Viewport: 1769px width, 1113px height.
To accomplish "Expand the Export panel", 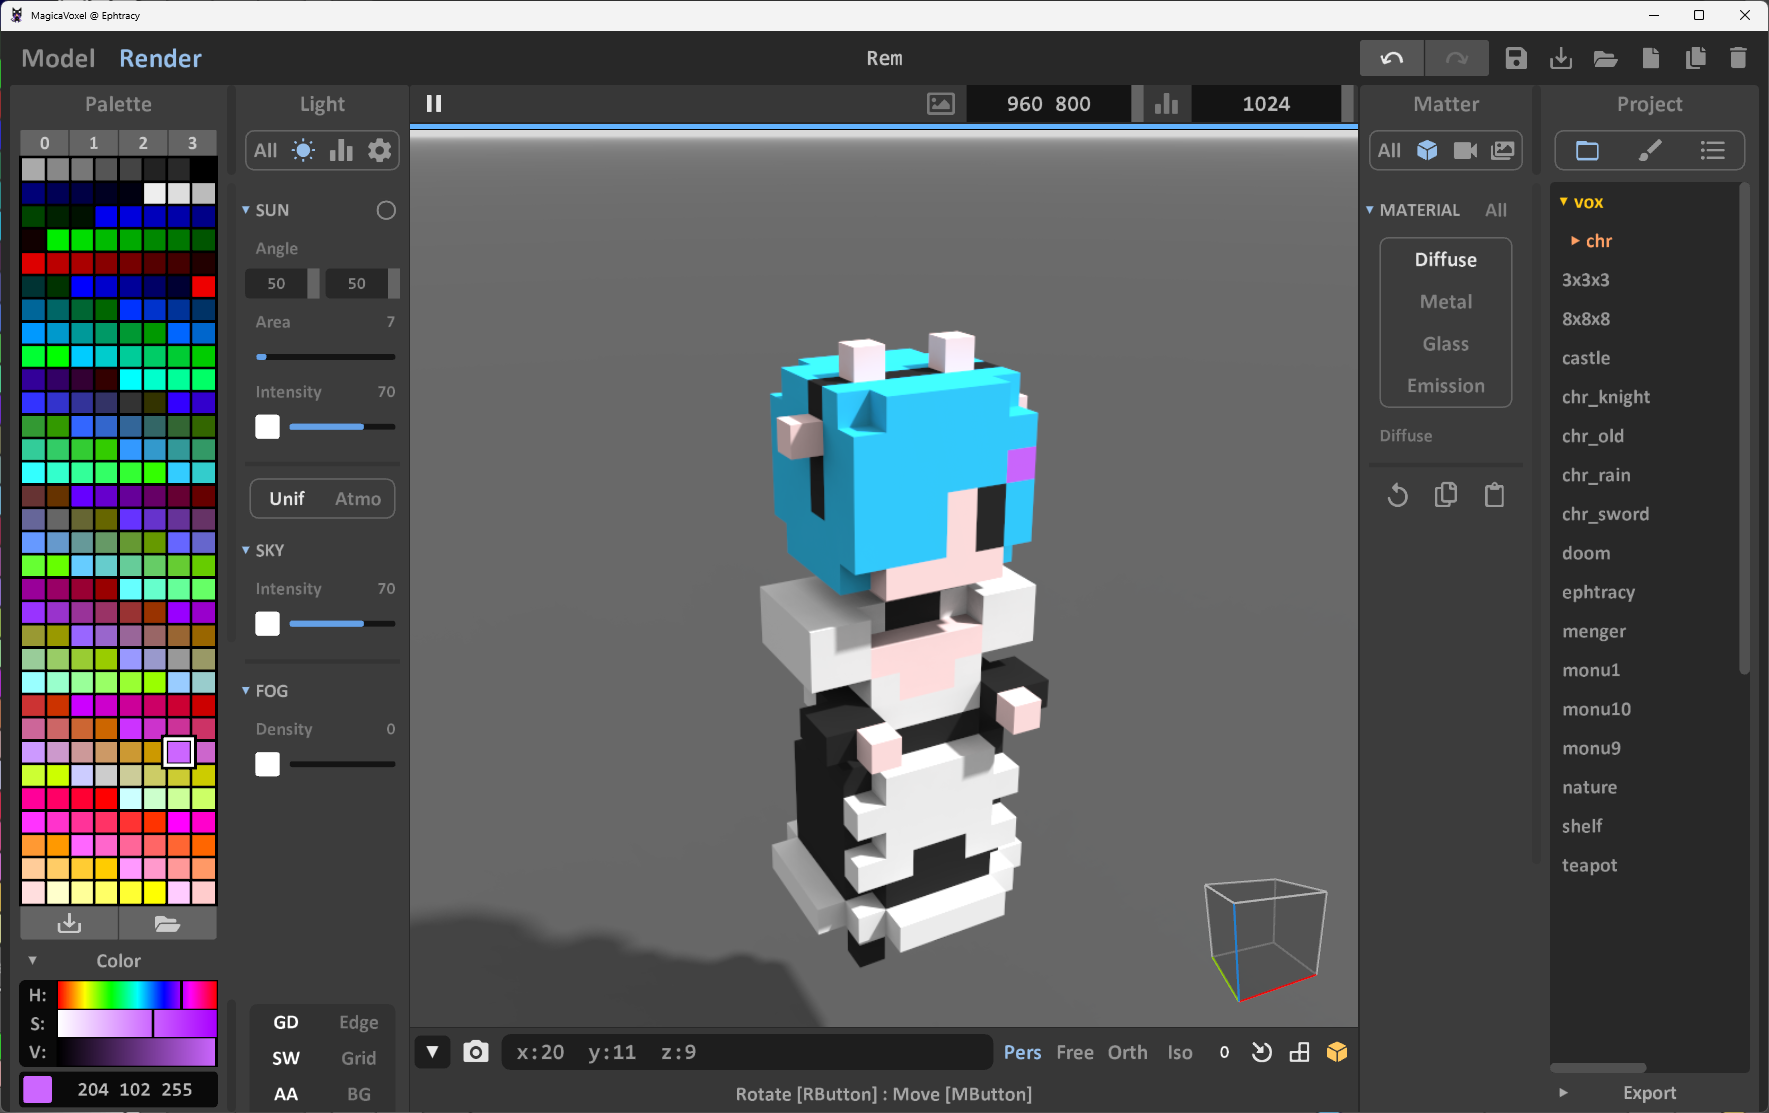I will tap(1563, 1093).
